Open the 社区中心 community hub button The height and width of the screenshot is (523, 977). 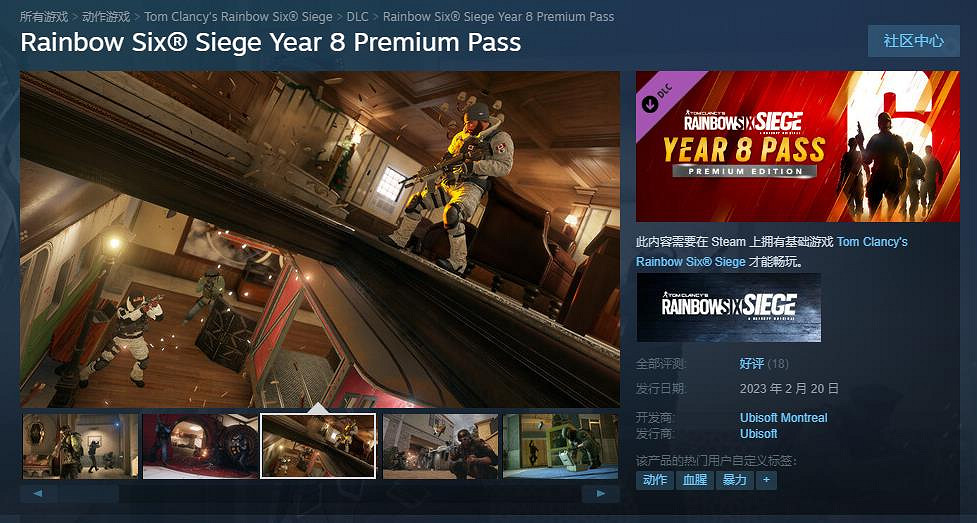913,41
